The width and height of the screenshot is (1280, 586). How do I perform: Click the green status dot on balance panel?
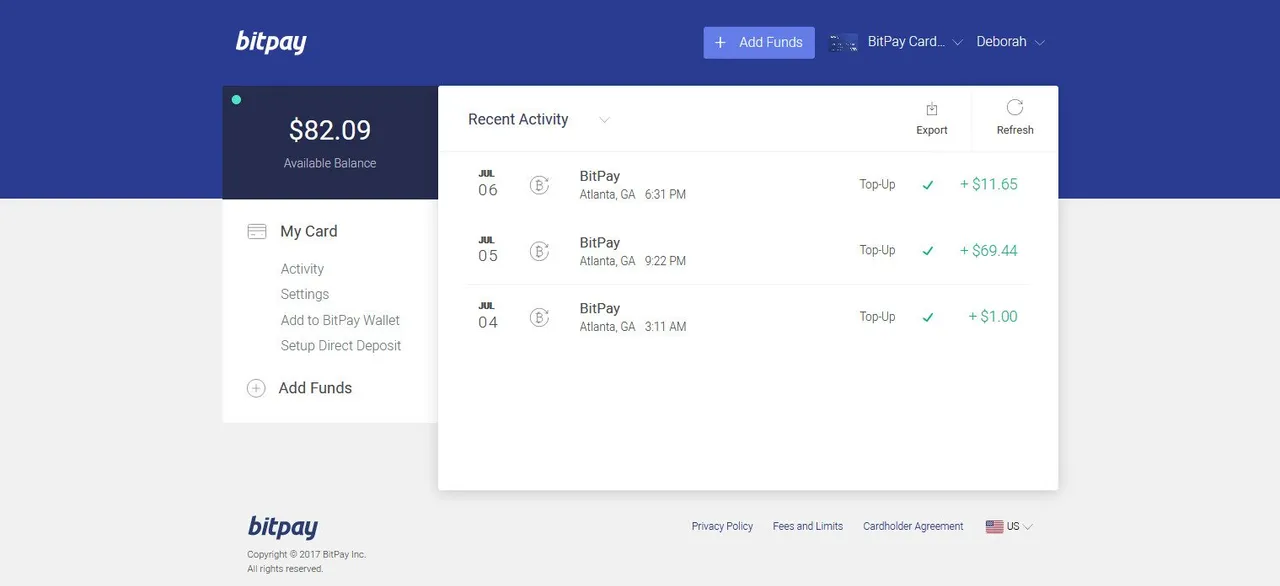237,99
